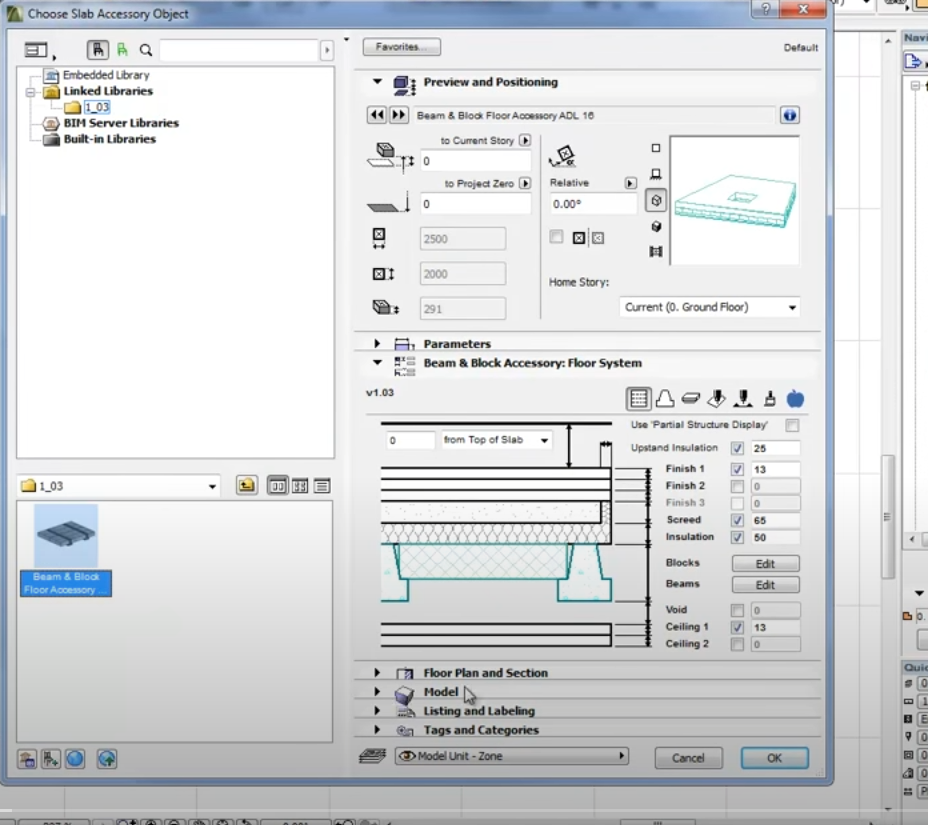Click the Cancel button
This screenshot has width=928, height=825.
[x=688, y=758]
